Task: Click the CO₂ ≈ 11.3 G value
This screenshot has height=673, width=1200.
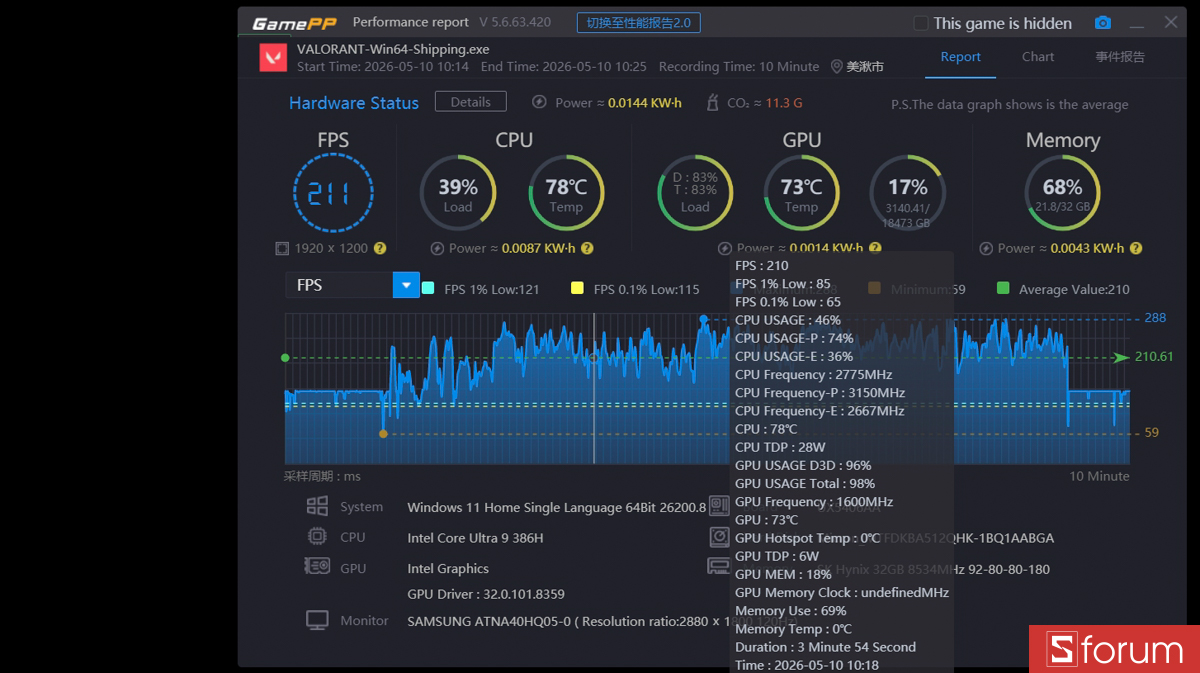Action: (x=764, y=103)
